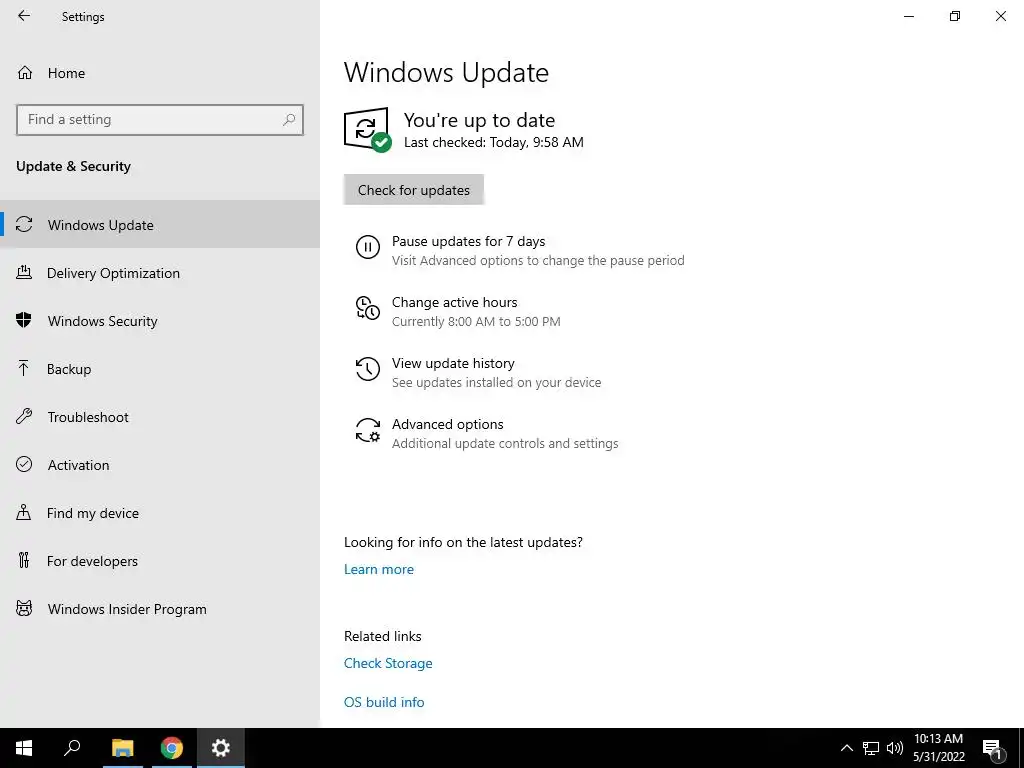The height and width of the screenshot is (768, 1024).
Task: Click the Backup arrow icon
Action: point(24,368)
